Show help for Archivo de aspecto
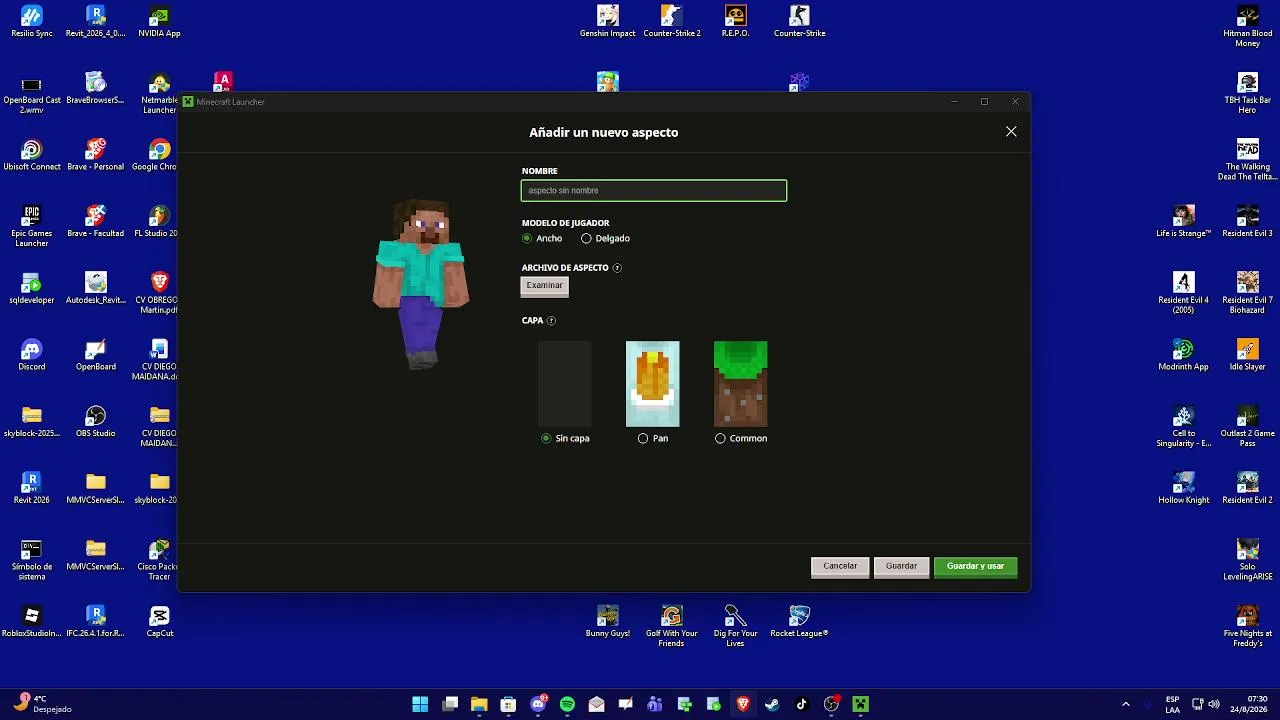This screenshot has height=720, width=1280. [x=617, y=268]
